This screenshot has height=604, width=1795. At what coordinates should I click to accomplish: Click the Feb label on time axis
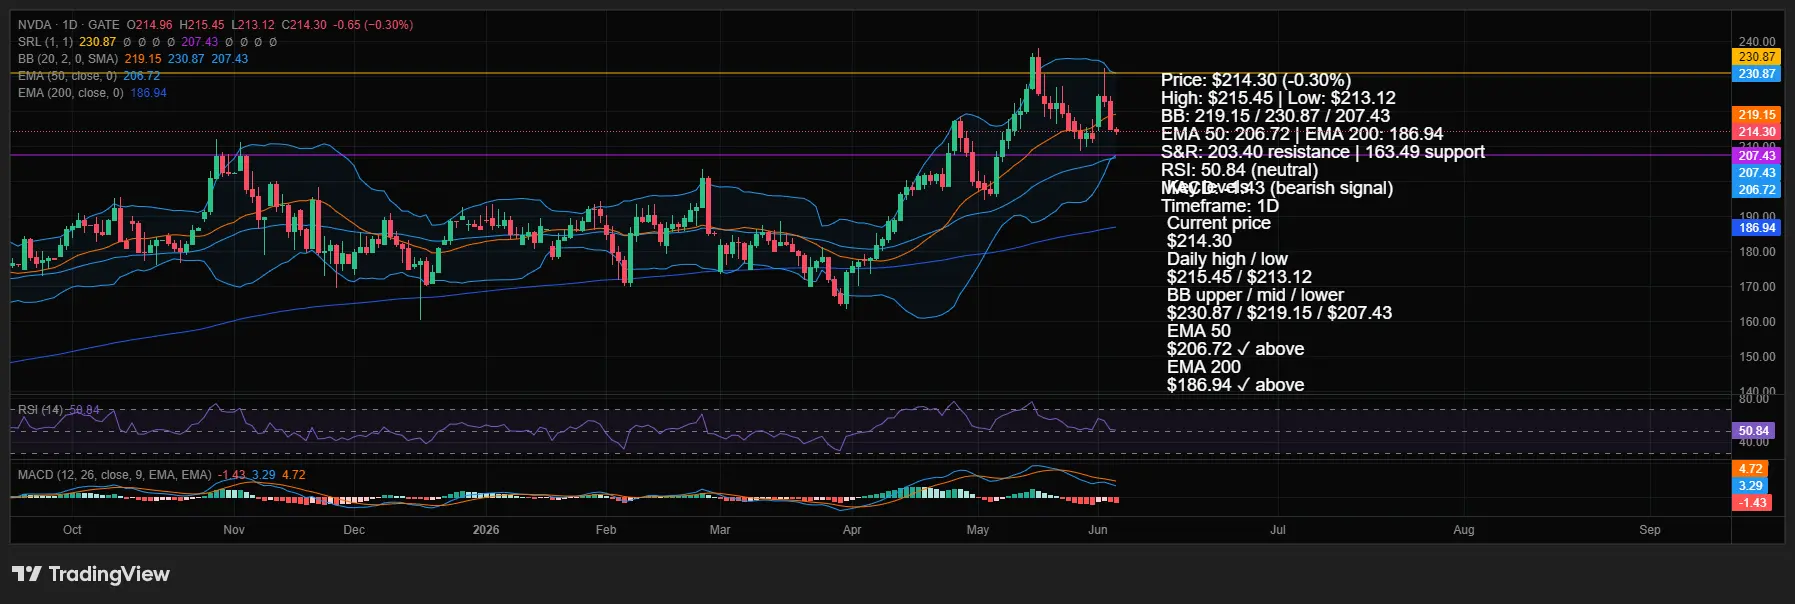pyautogui.click(x=606, y=530)
